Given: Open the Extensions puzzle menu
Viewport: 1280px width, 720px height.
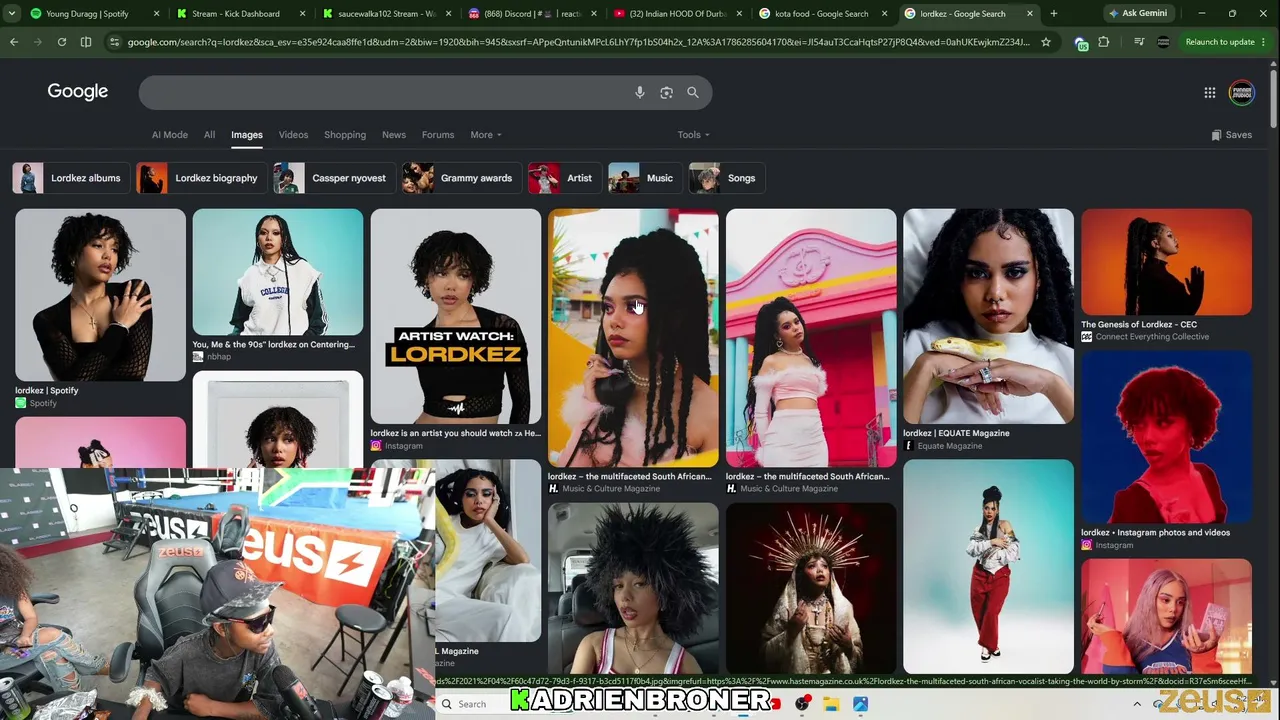Looking at the screenshot, I should 1104,42.
